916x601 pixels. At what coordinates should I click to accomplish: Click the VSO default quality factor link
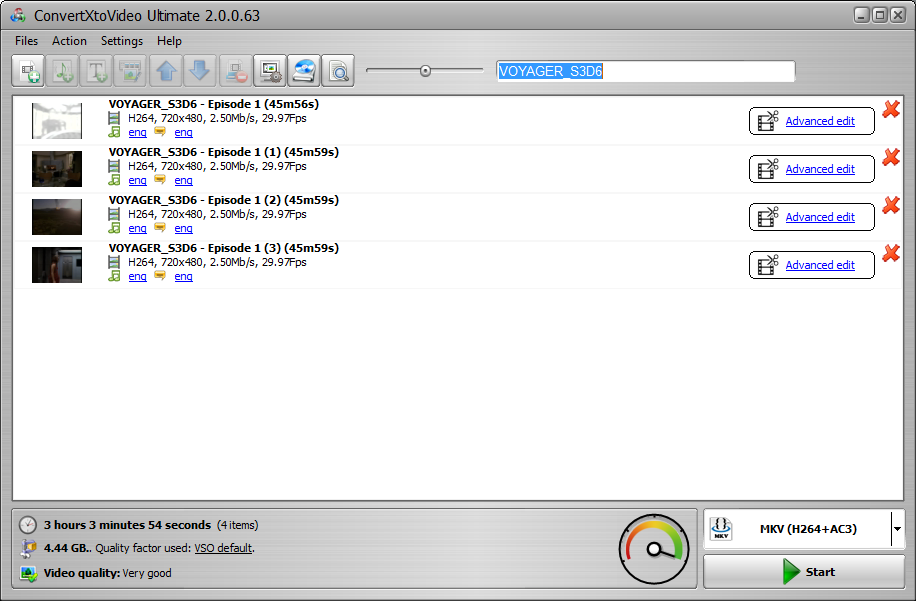[x=223, y=548]
